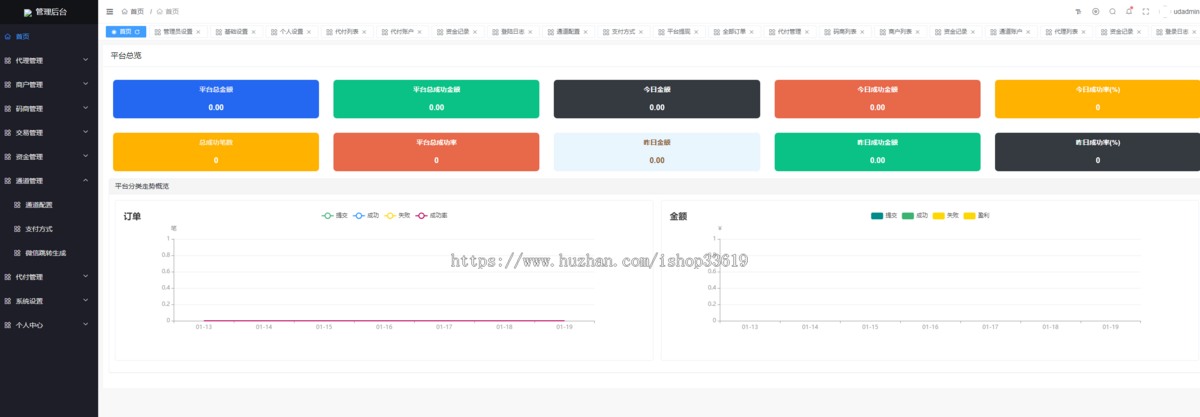
Task: Collapse the sidebar with the hamburger icon
Action: click(109, 11)
